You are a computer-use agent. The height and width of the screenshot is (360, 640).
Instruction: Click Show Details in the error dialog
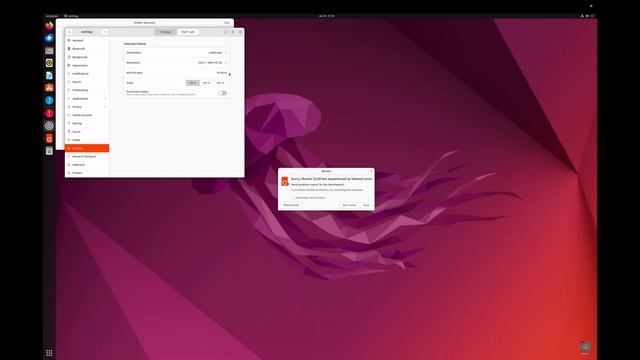(x=291, y=205)
